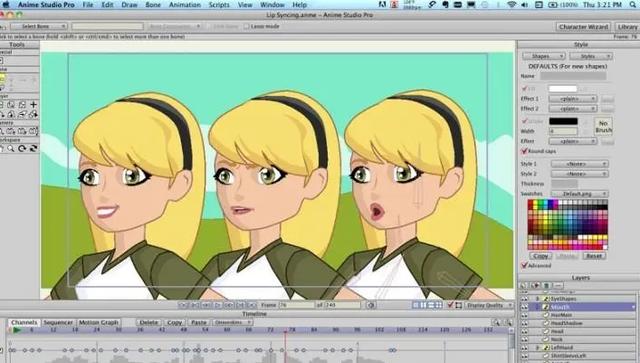Click the current Frame number field
Image resolution: width=640 pixels, height=363 pixels.
click(296, 305)
